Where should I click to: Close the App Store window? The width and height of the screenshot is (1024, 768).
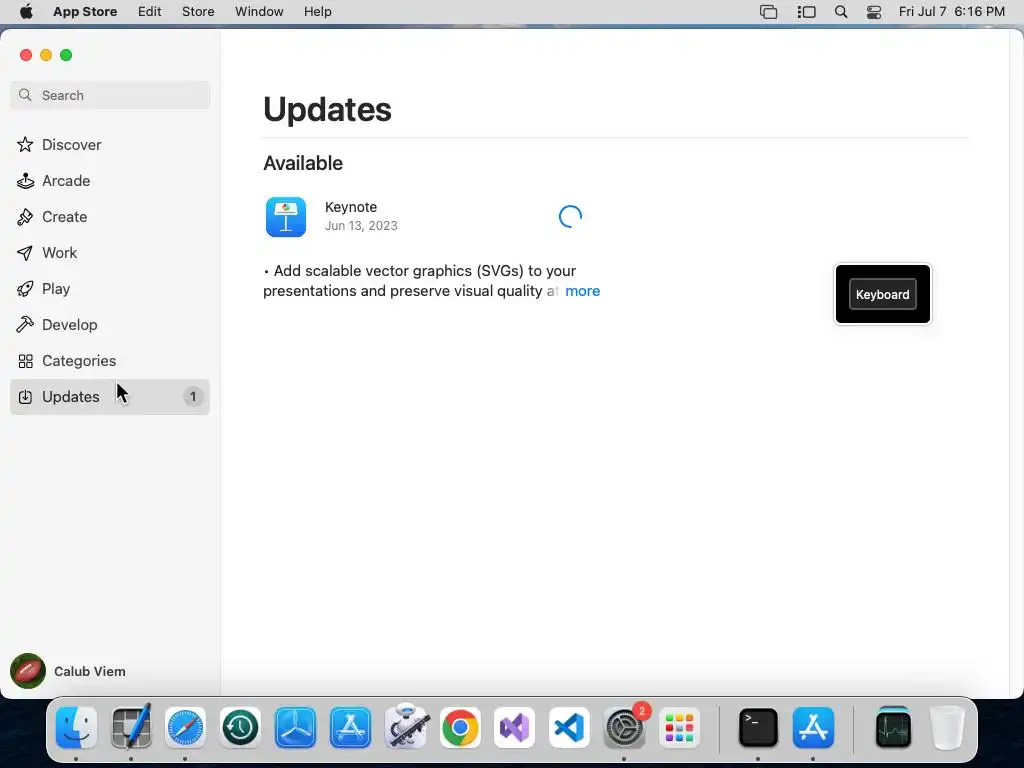point(26,55)
